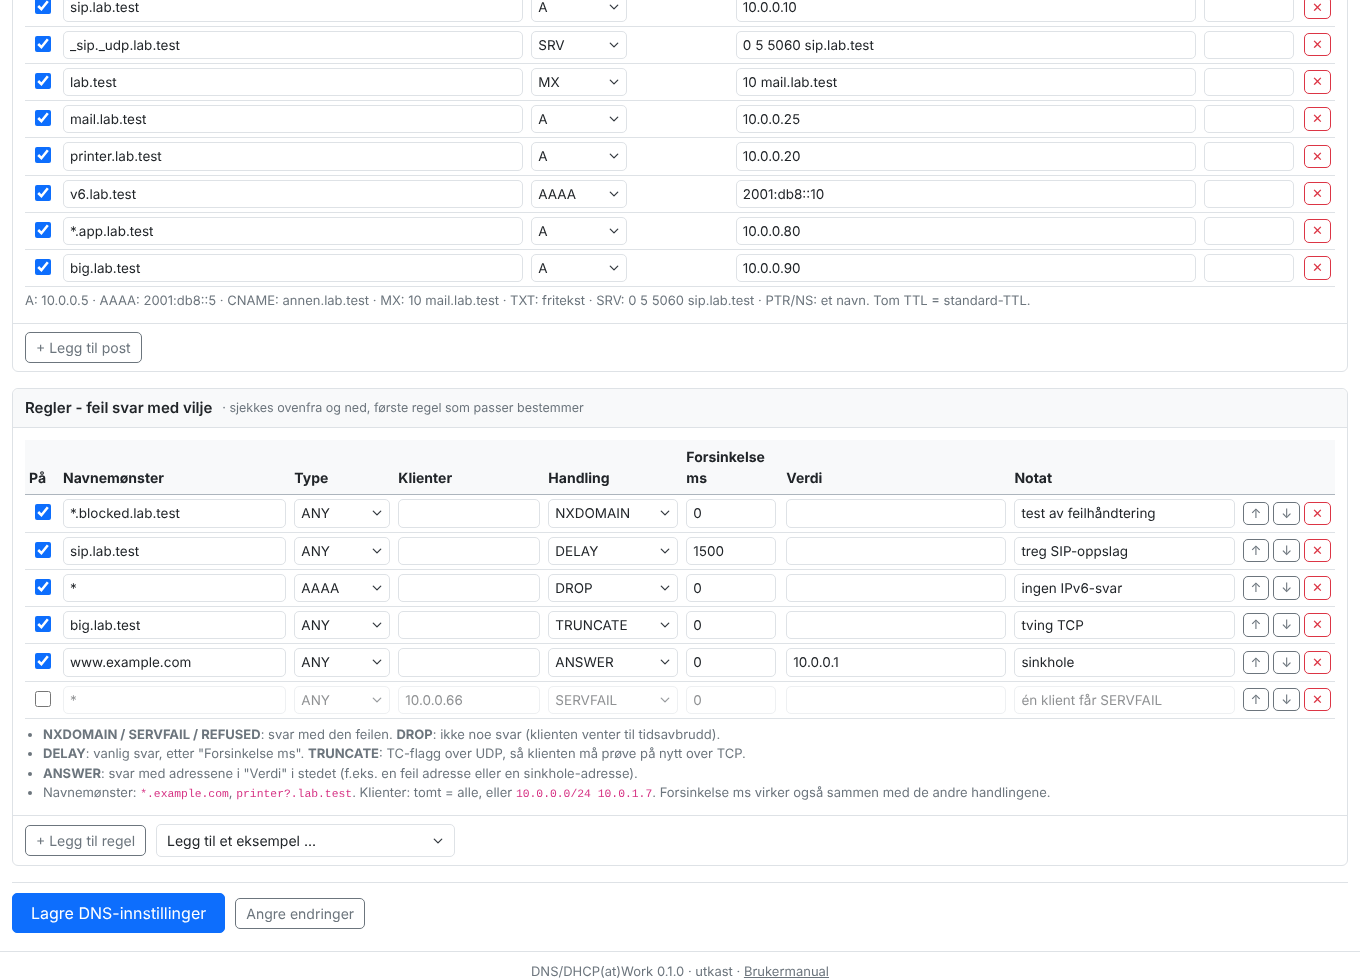
Task: Open the ANSWER action dropdown
Action: [613, 662]
